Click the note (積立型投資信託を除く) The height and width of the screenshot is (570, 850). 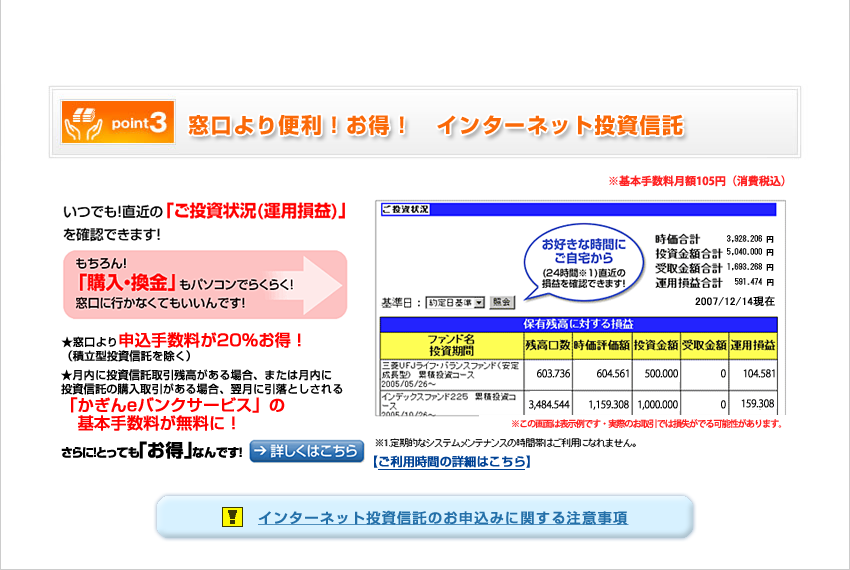tap(129, 356)
